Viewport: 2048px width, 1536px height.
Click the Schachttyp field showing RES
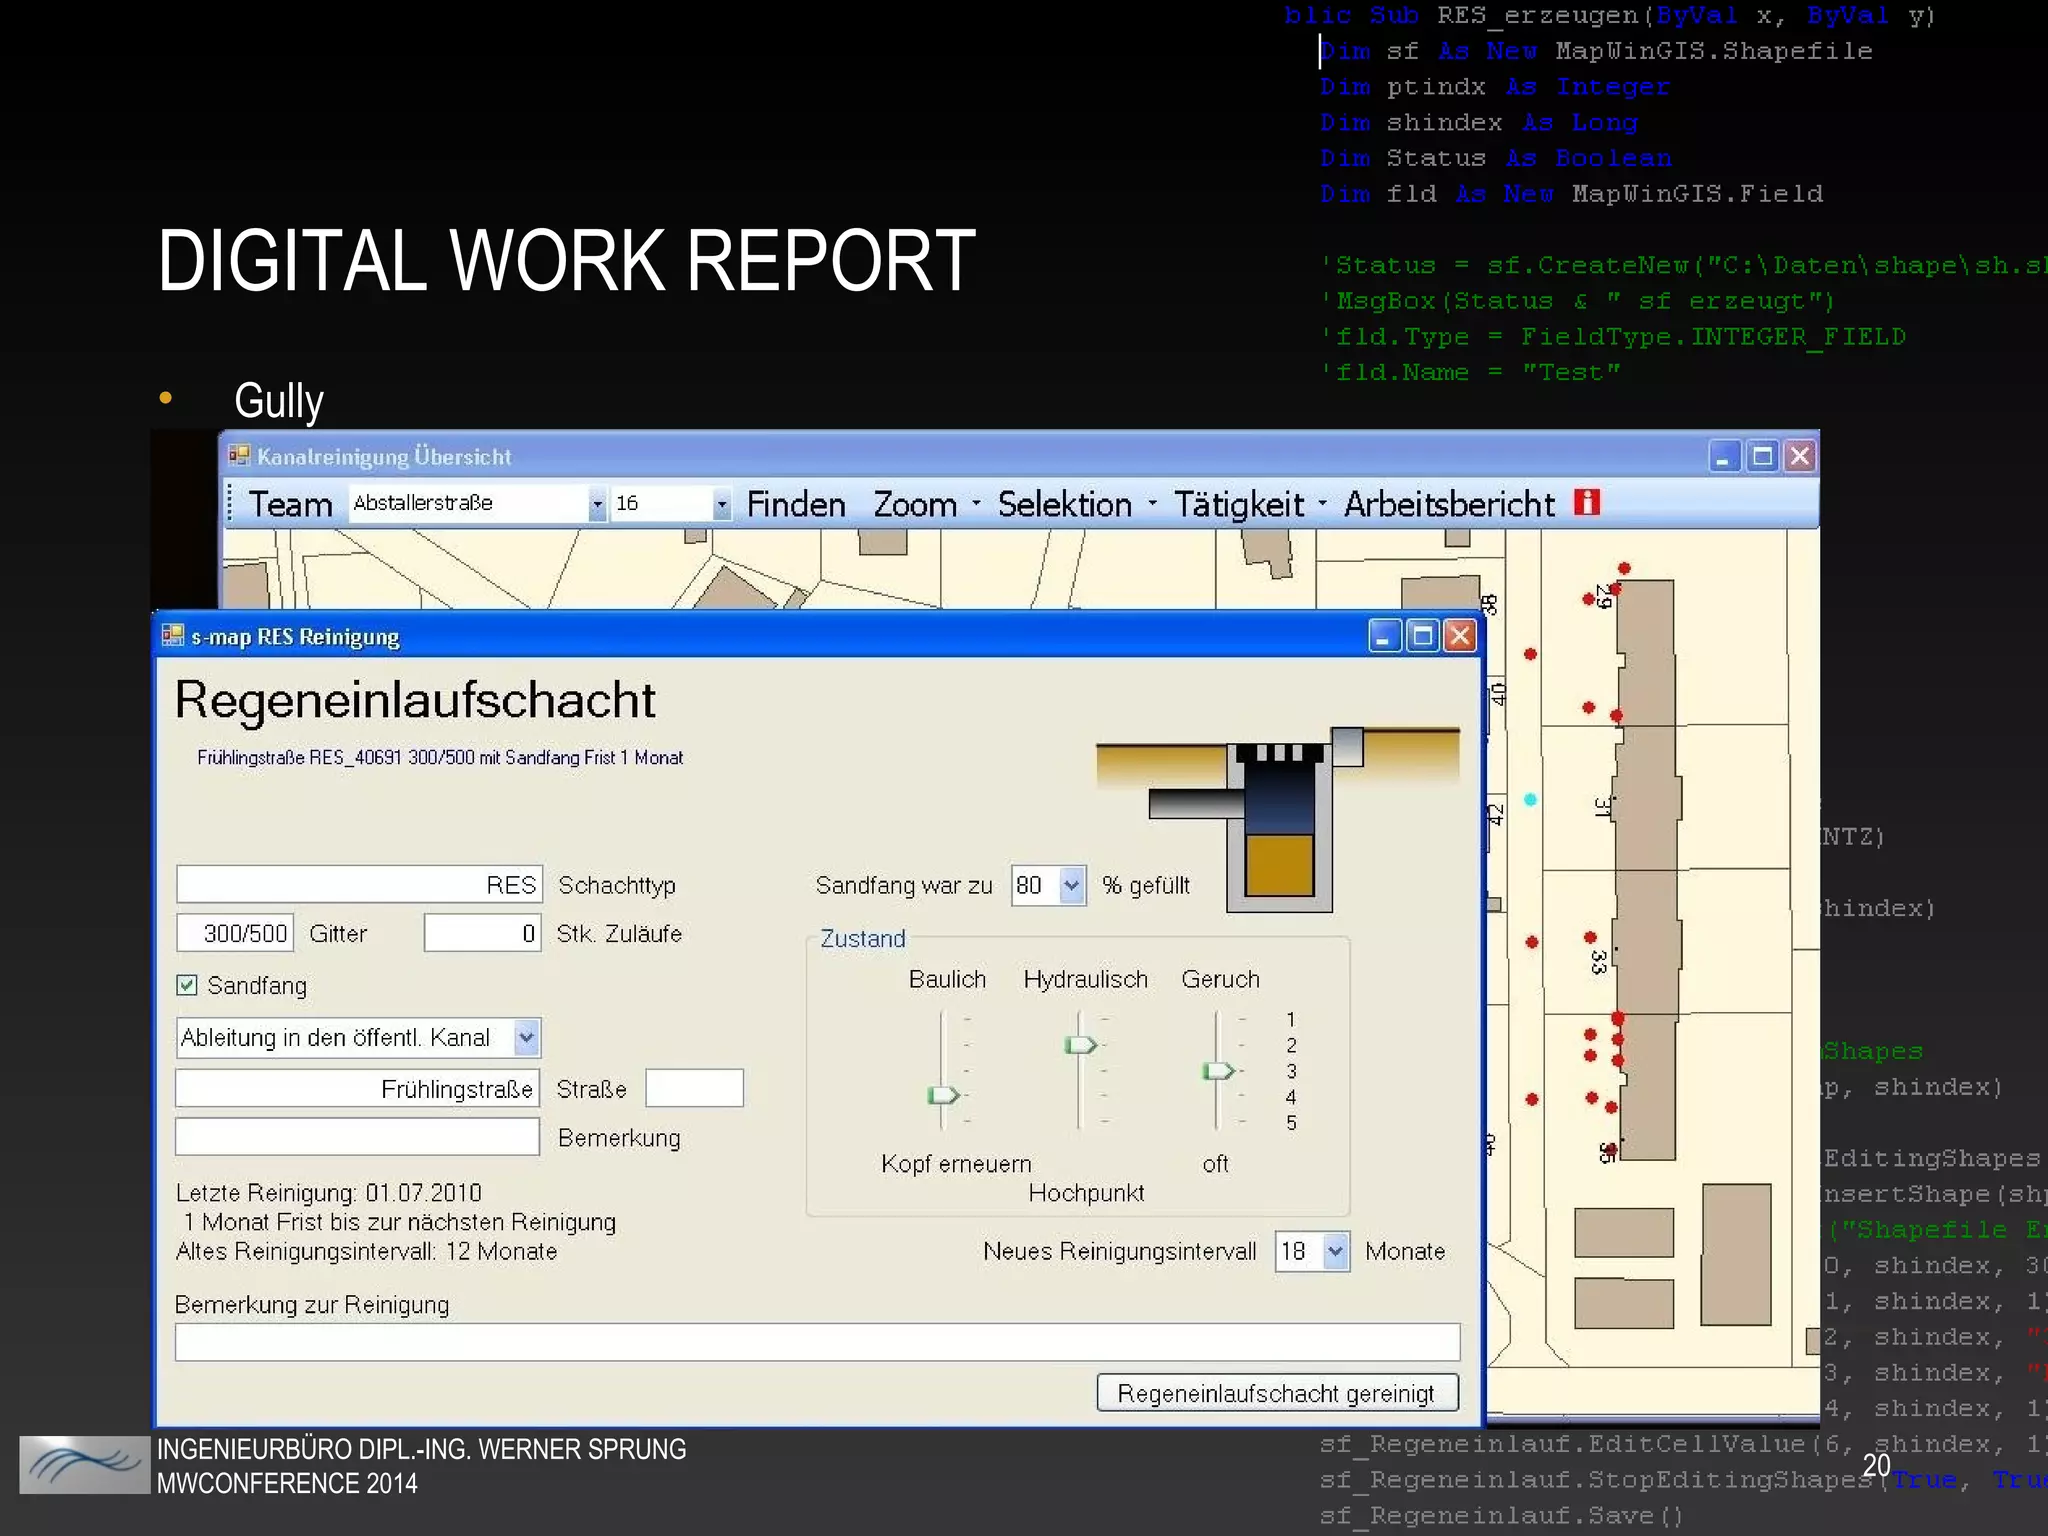coord(359,884)
